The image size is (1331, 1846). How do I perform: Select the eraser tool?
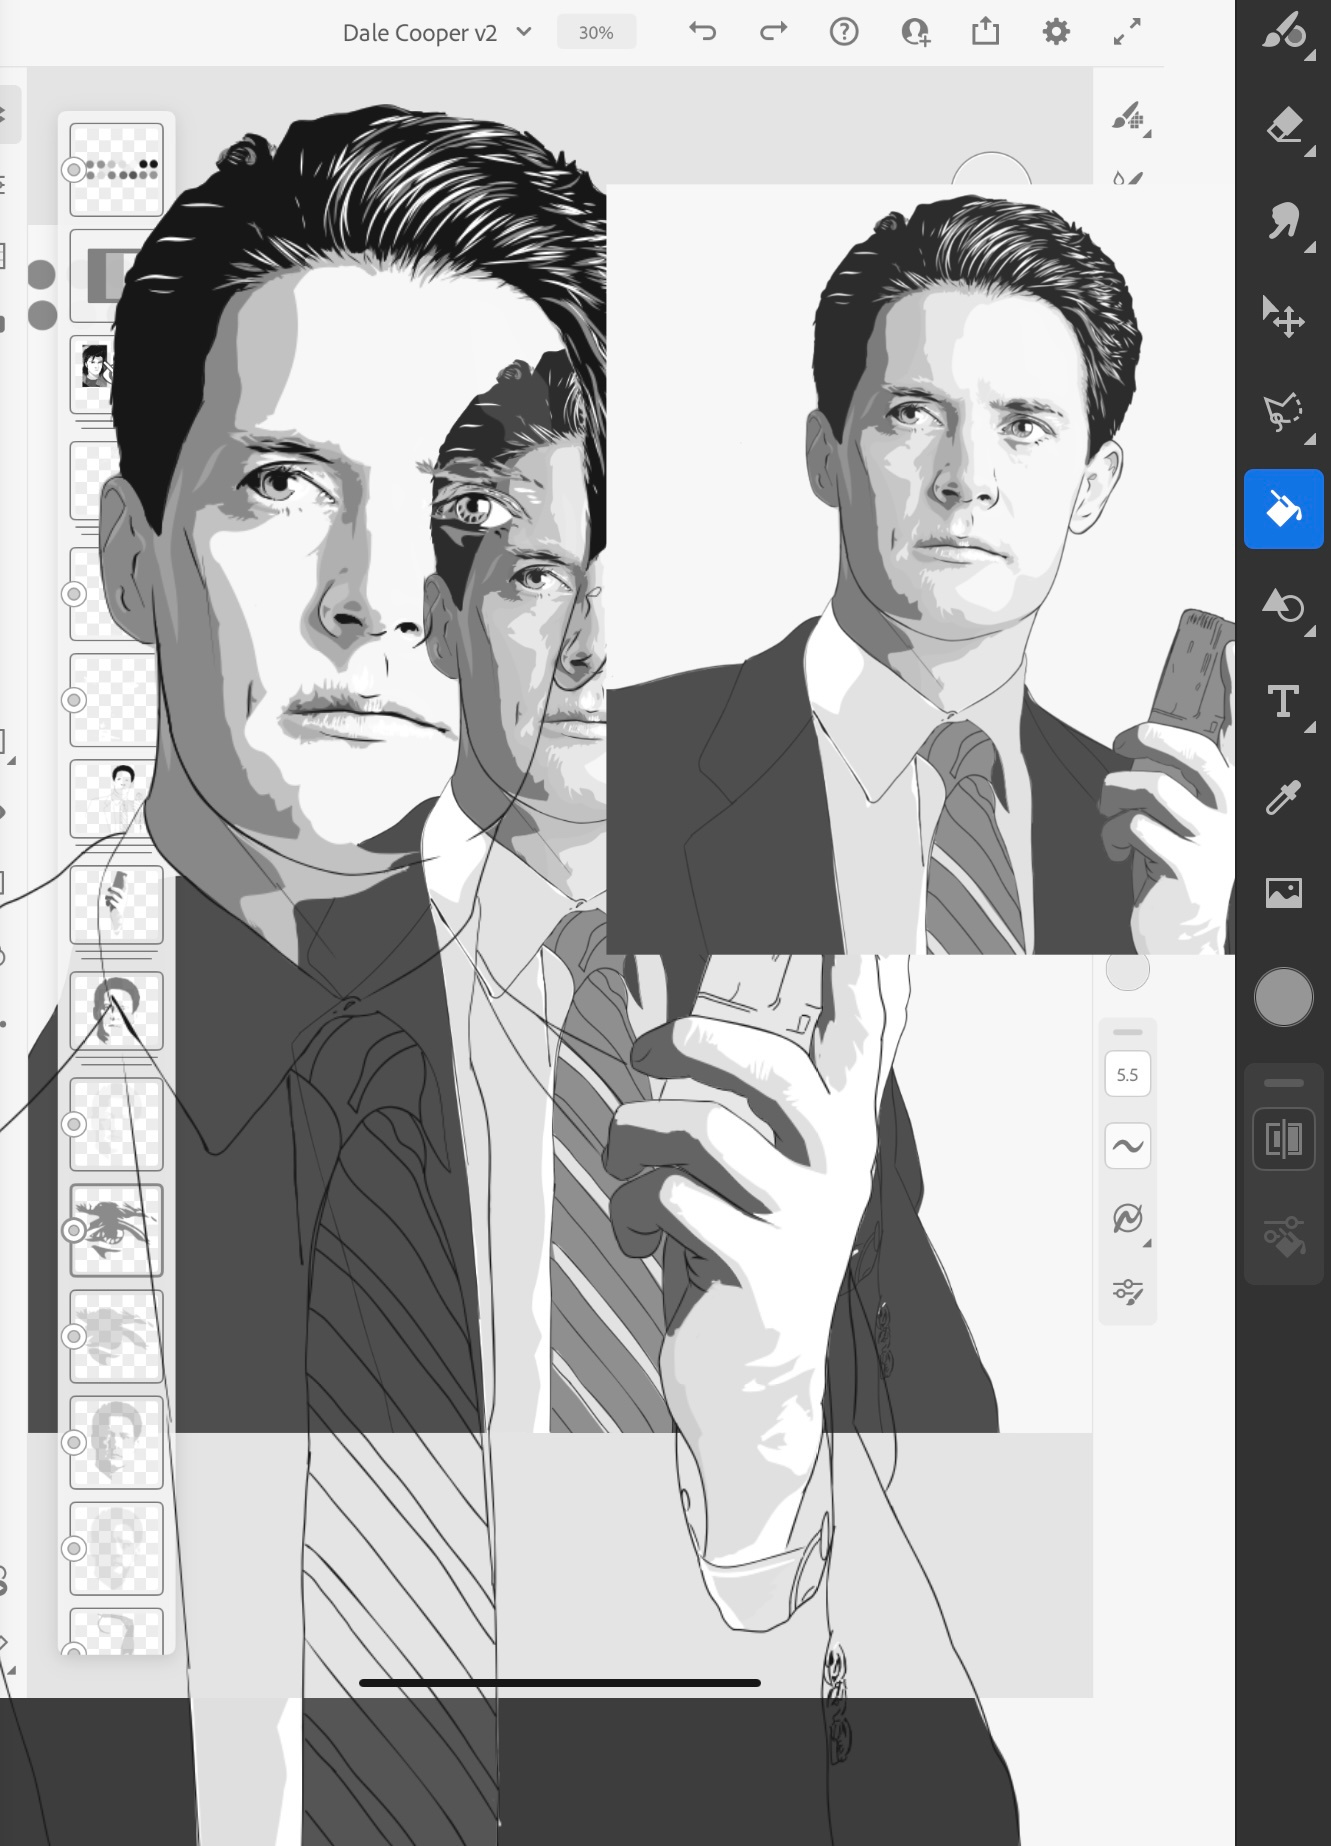coord(1283,126)
